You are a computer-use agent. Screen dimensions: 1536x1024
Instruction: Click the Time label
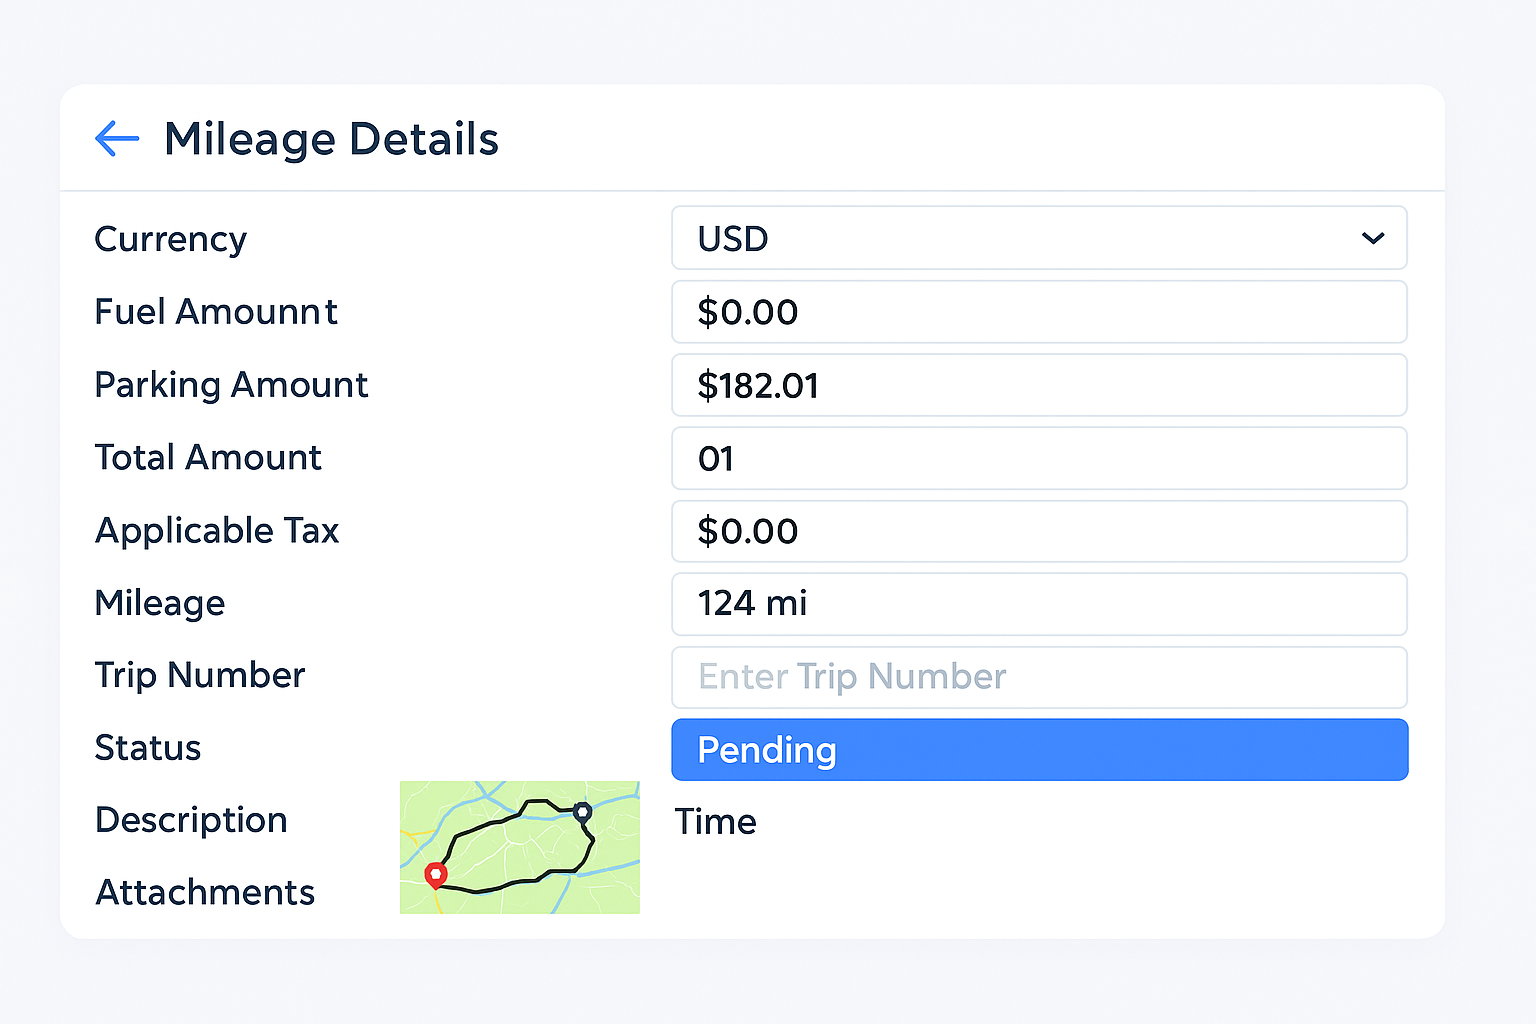coord(715,822)
